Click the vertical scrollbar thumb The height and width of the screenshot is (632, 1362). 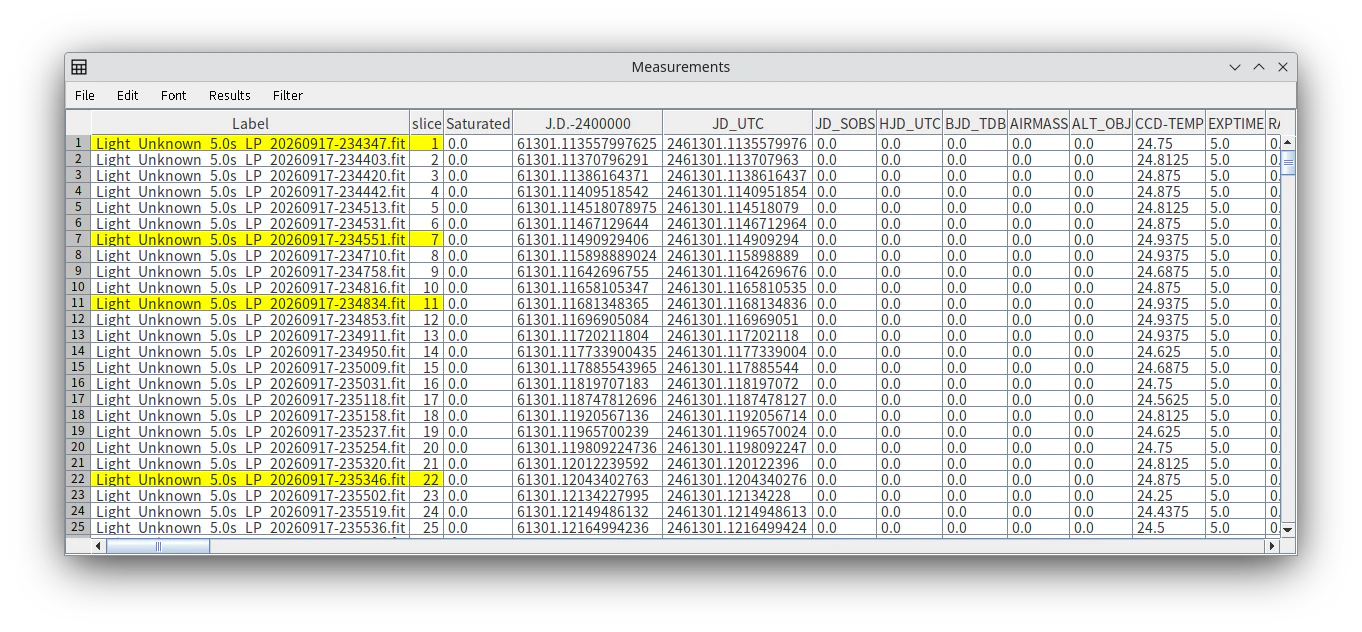(1288, 163)
